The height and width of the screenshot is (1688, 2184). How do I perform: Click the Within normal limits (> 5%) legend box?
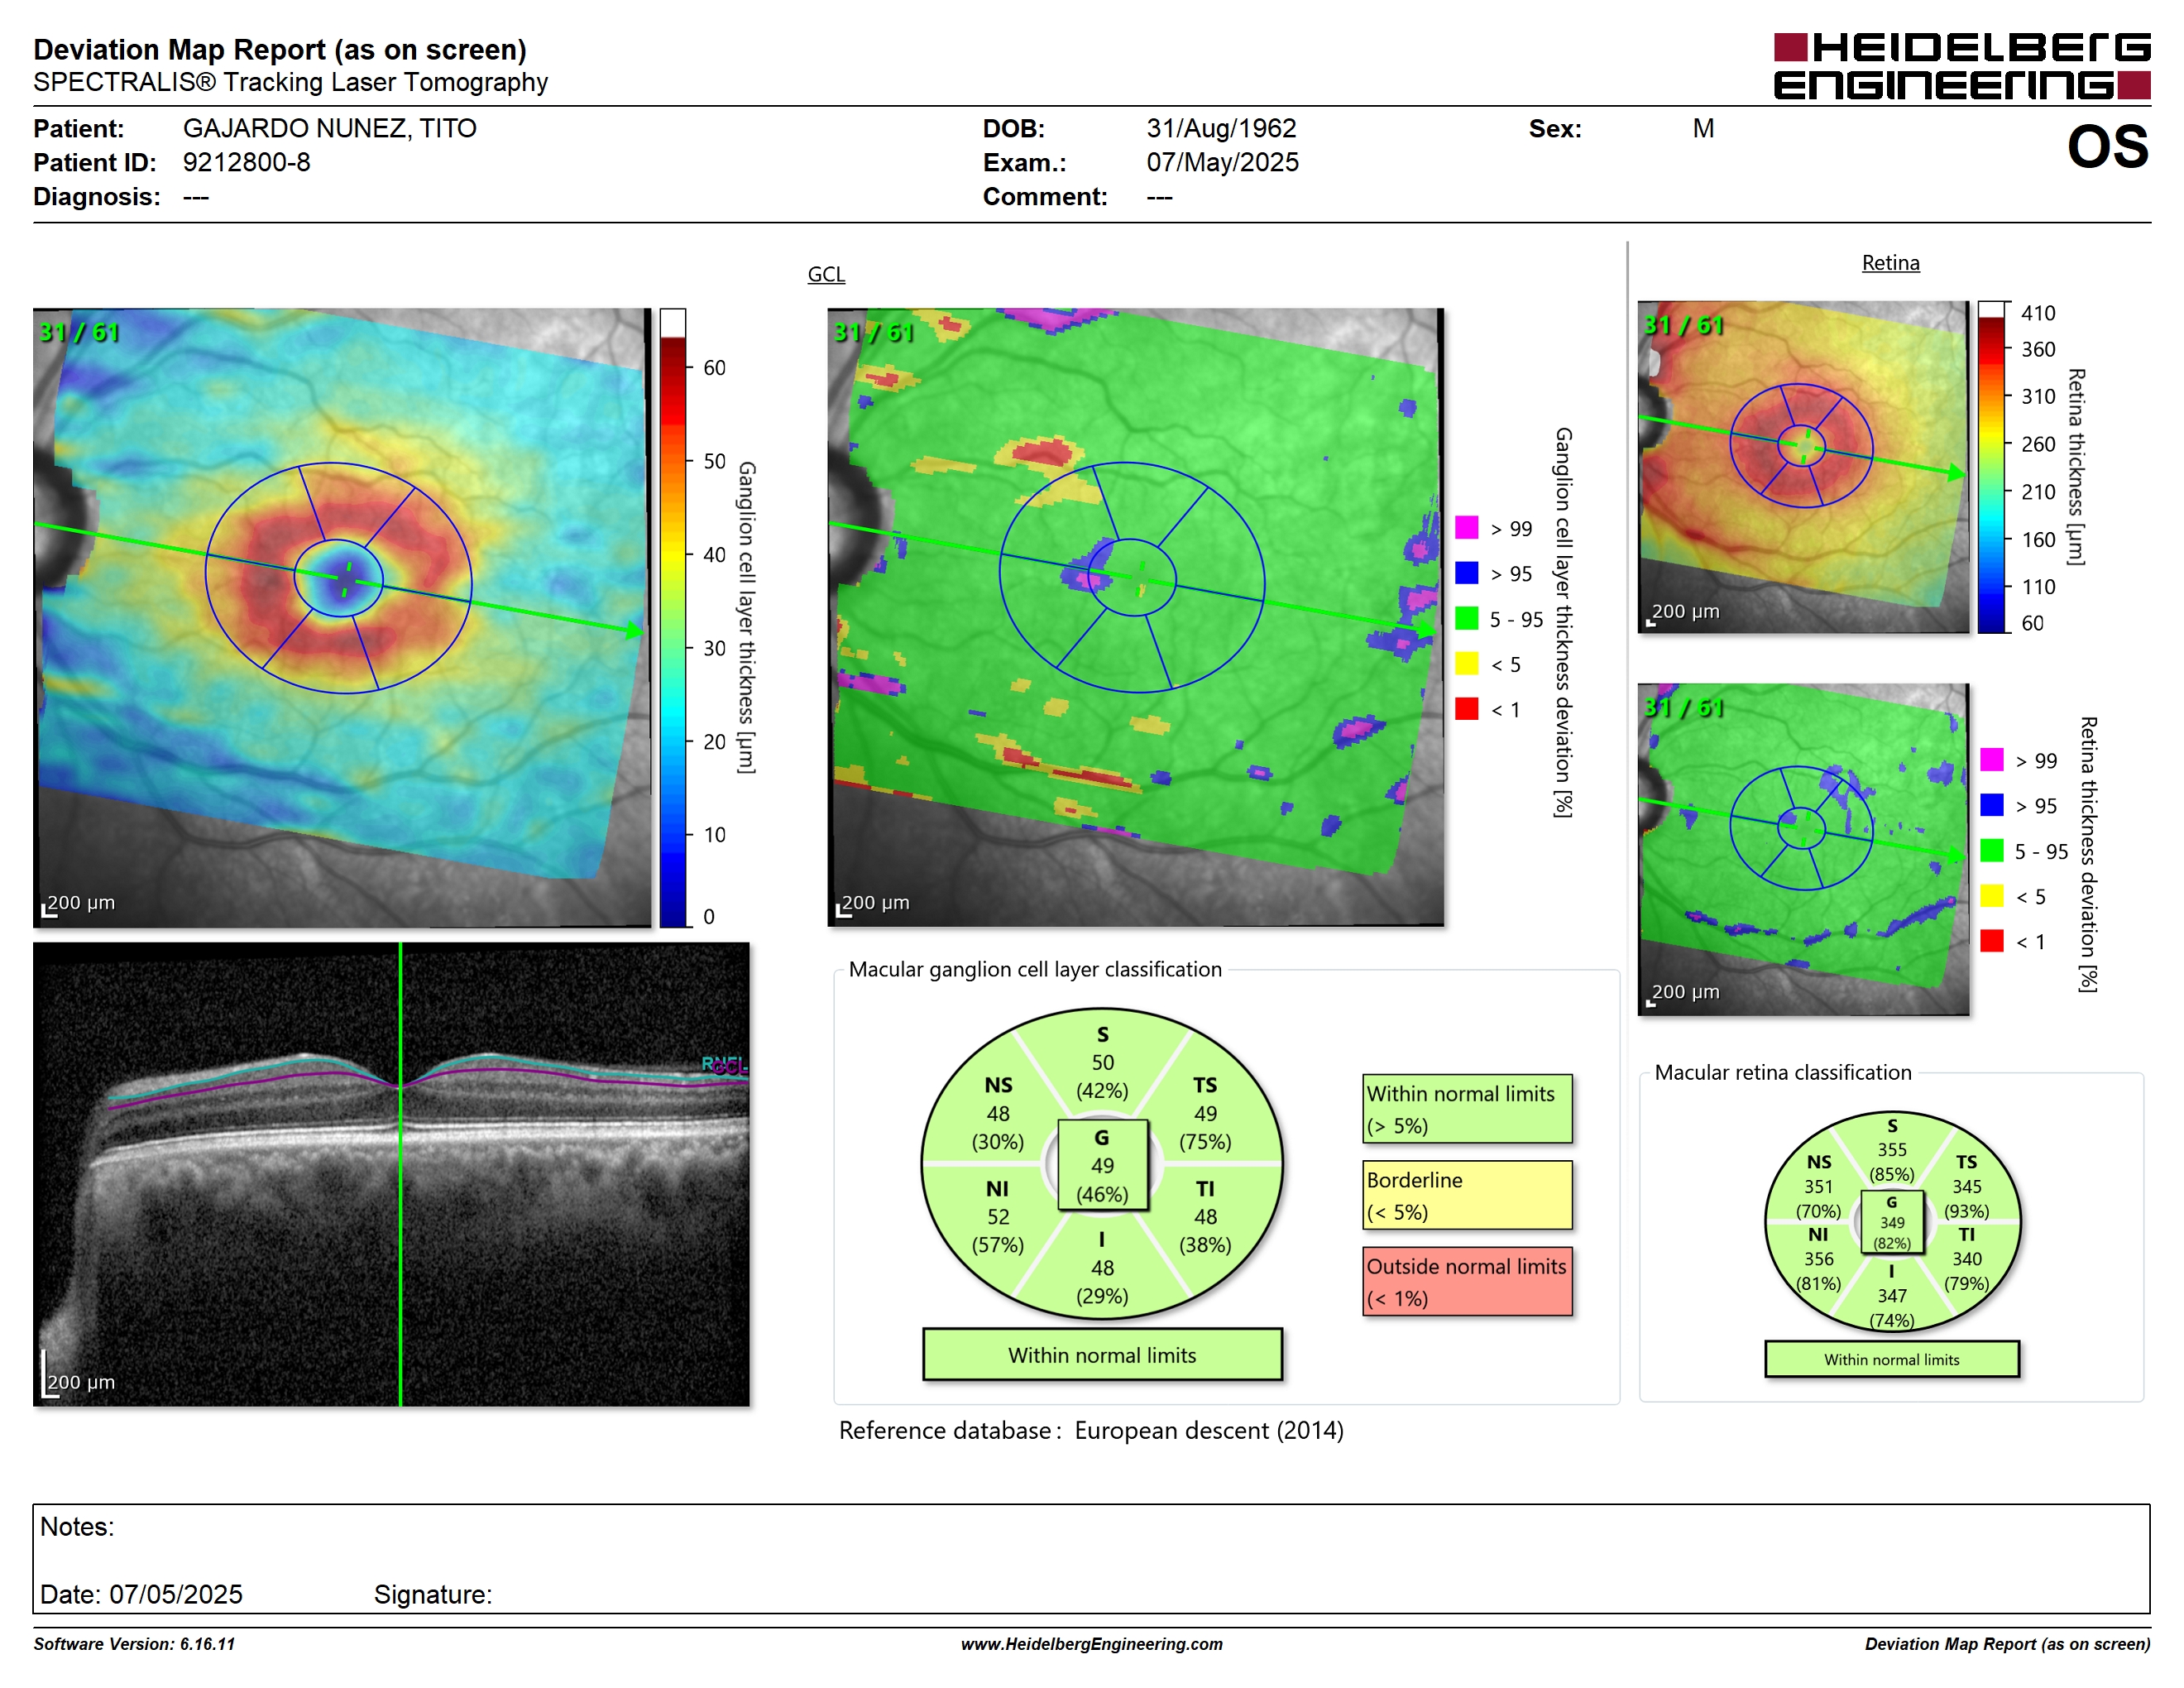(1467, 1109)
